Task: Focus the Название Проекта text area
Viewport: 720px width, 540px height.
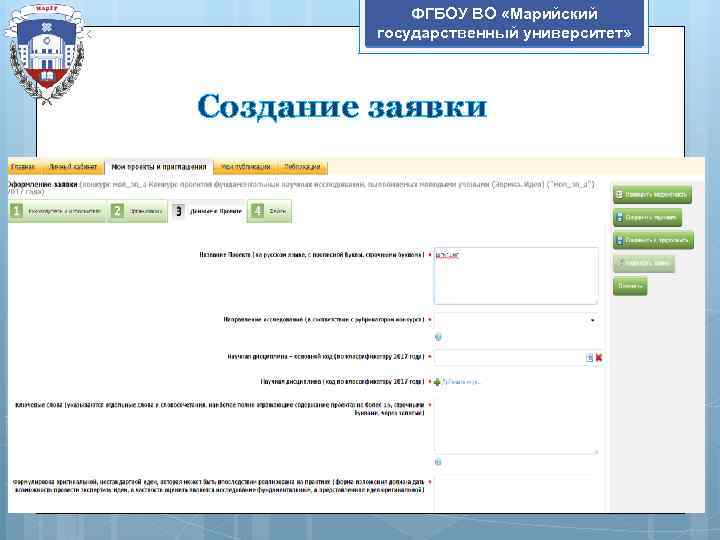Action: 516,276
